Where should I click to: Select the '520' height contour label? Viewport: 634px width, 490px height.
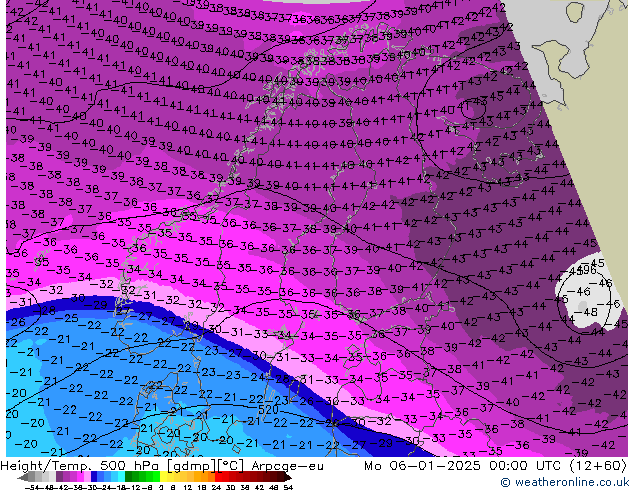tap(268, 409)
